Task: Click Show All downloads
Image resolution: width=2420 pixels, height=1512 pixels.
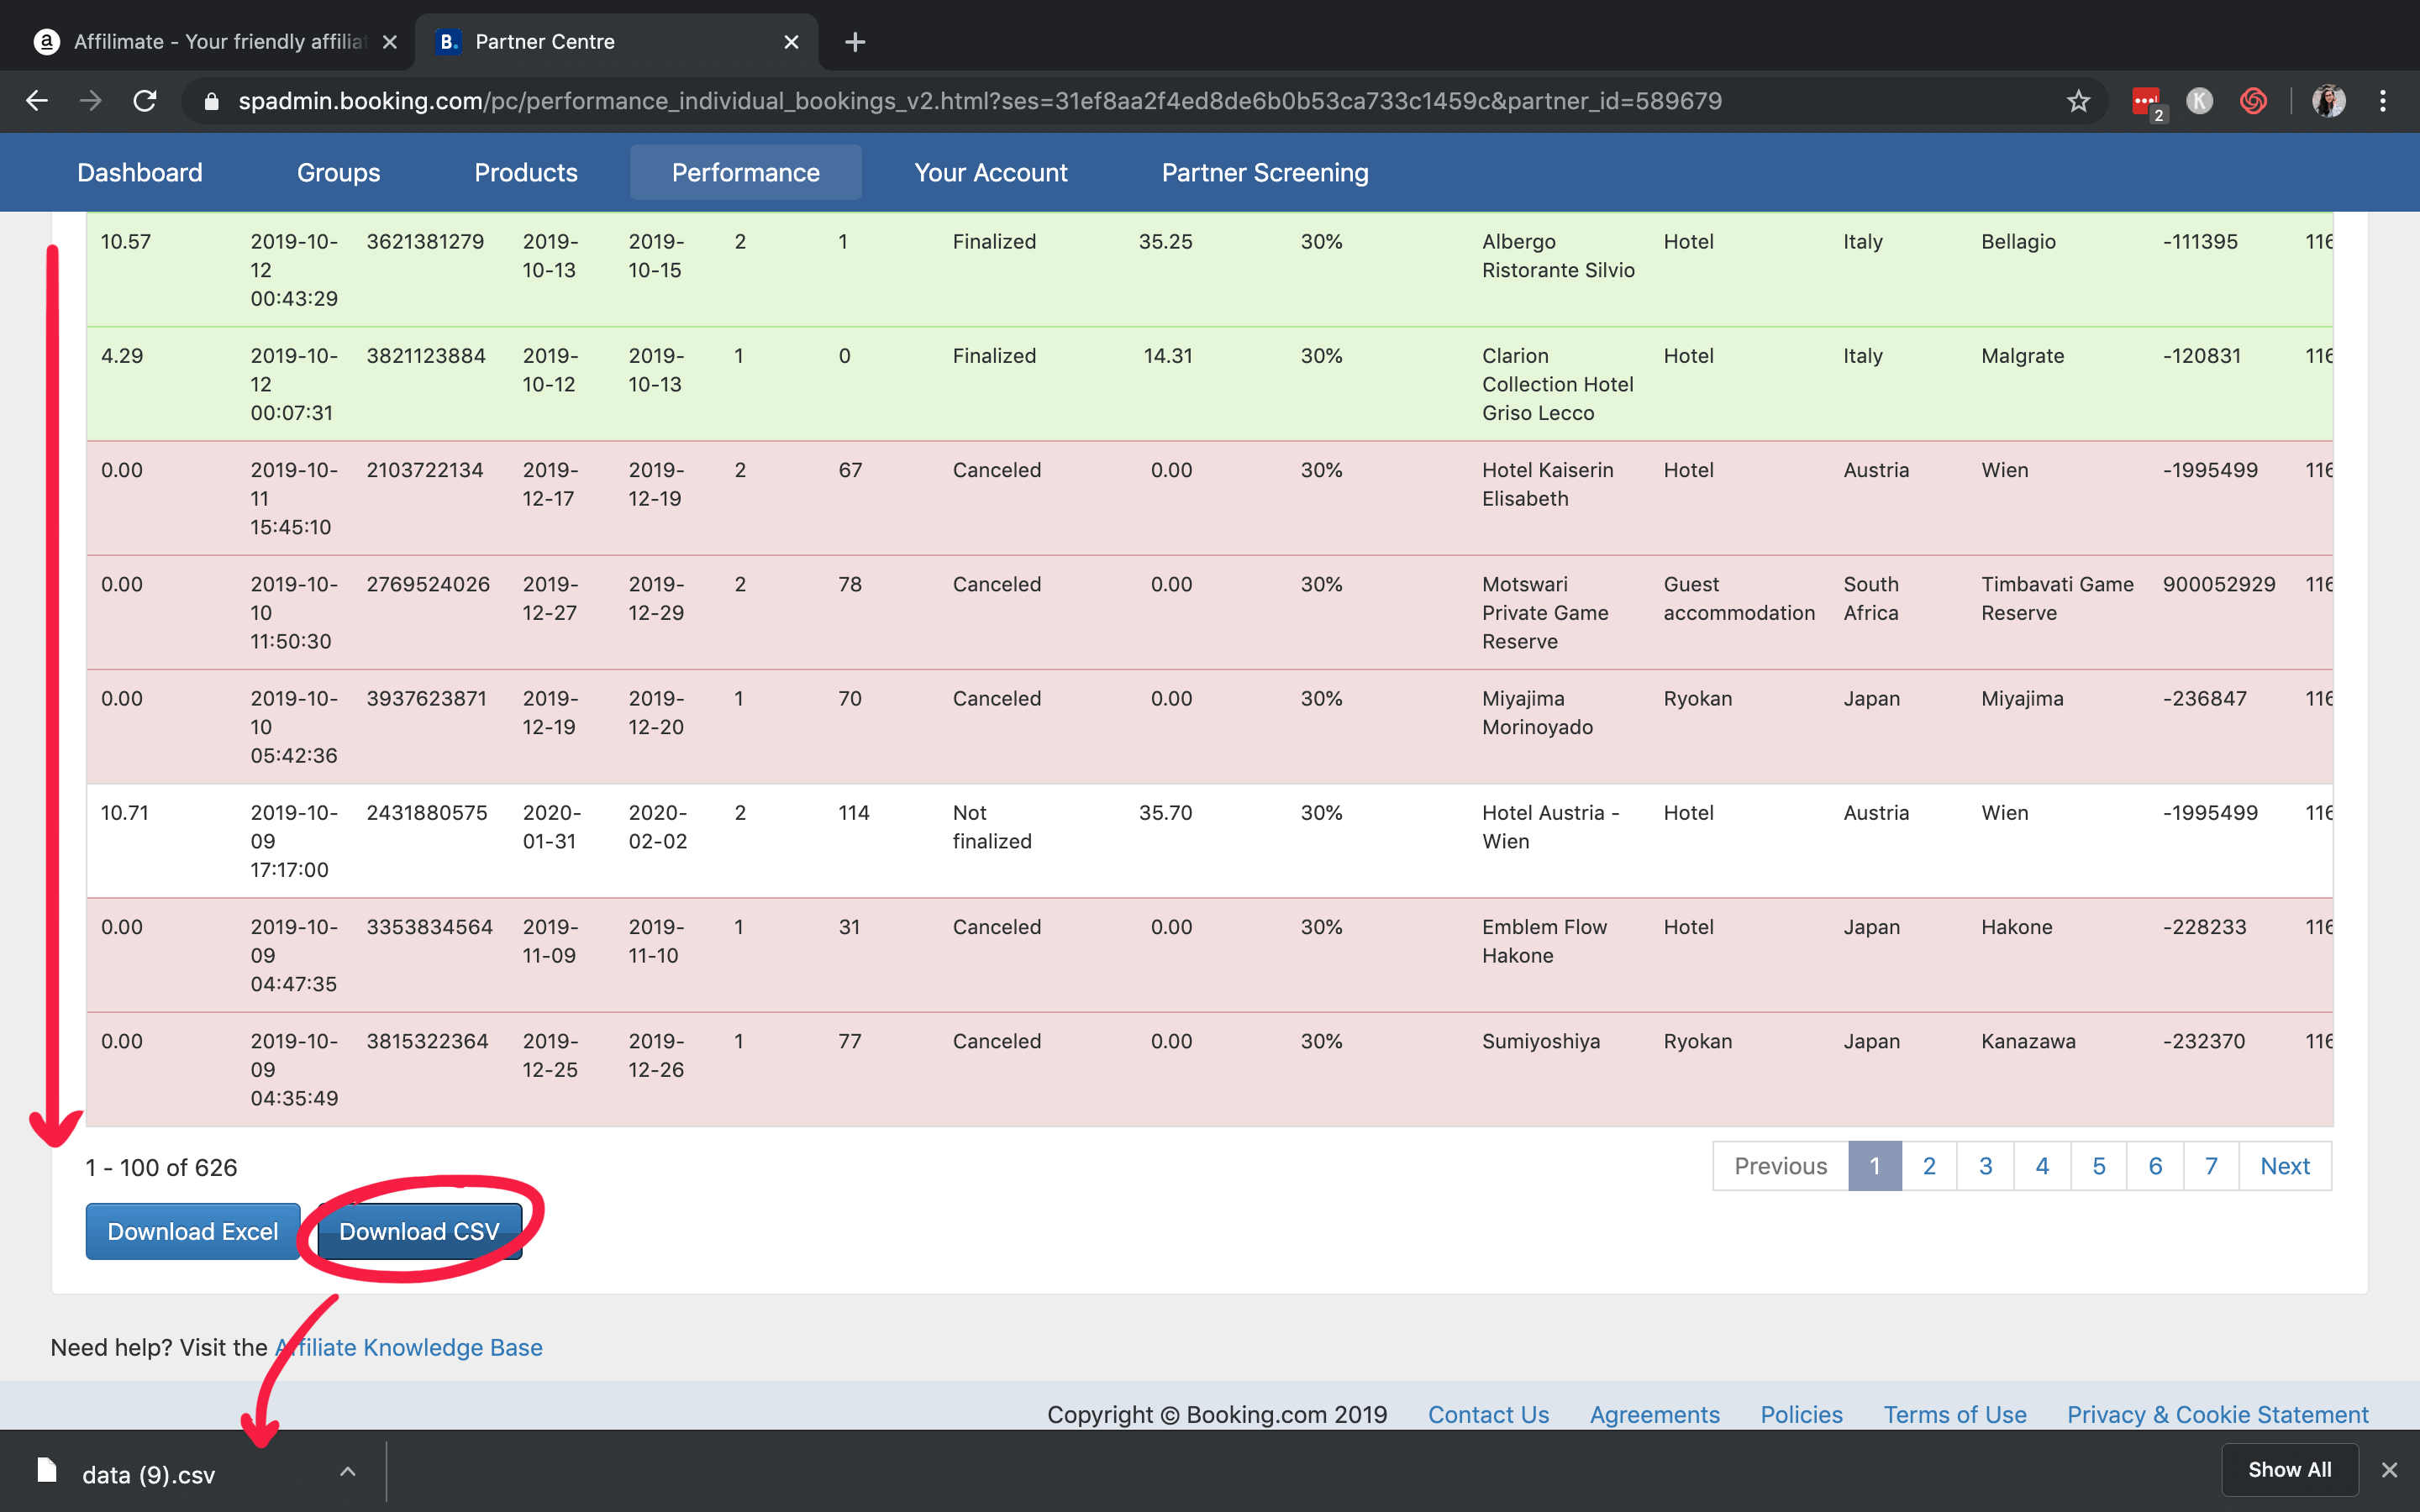Action: pyautogui.click(x=2289, y=1469)
